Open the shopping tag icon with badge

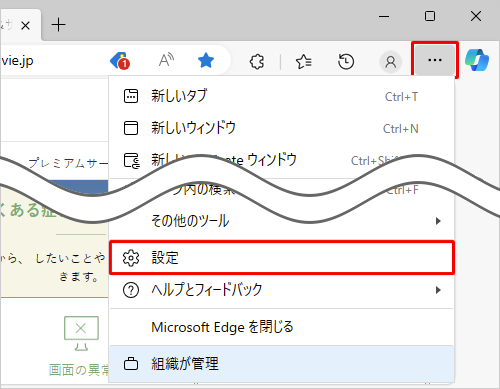coord(120,61)
